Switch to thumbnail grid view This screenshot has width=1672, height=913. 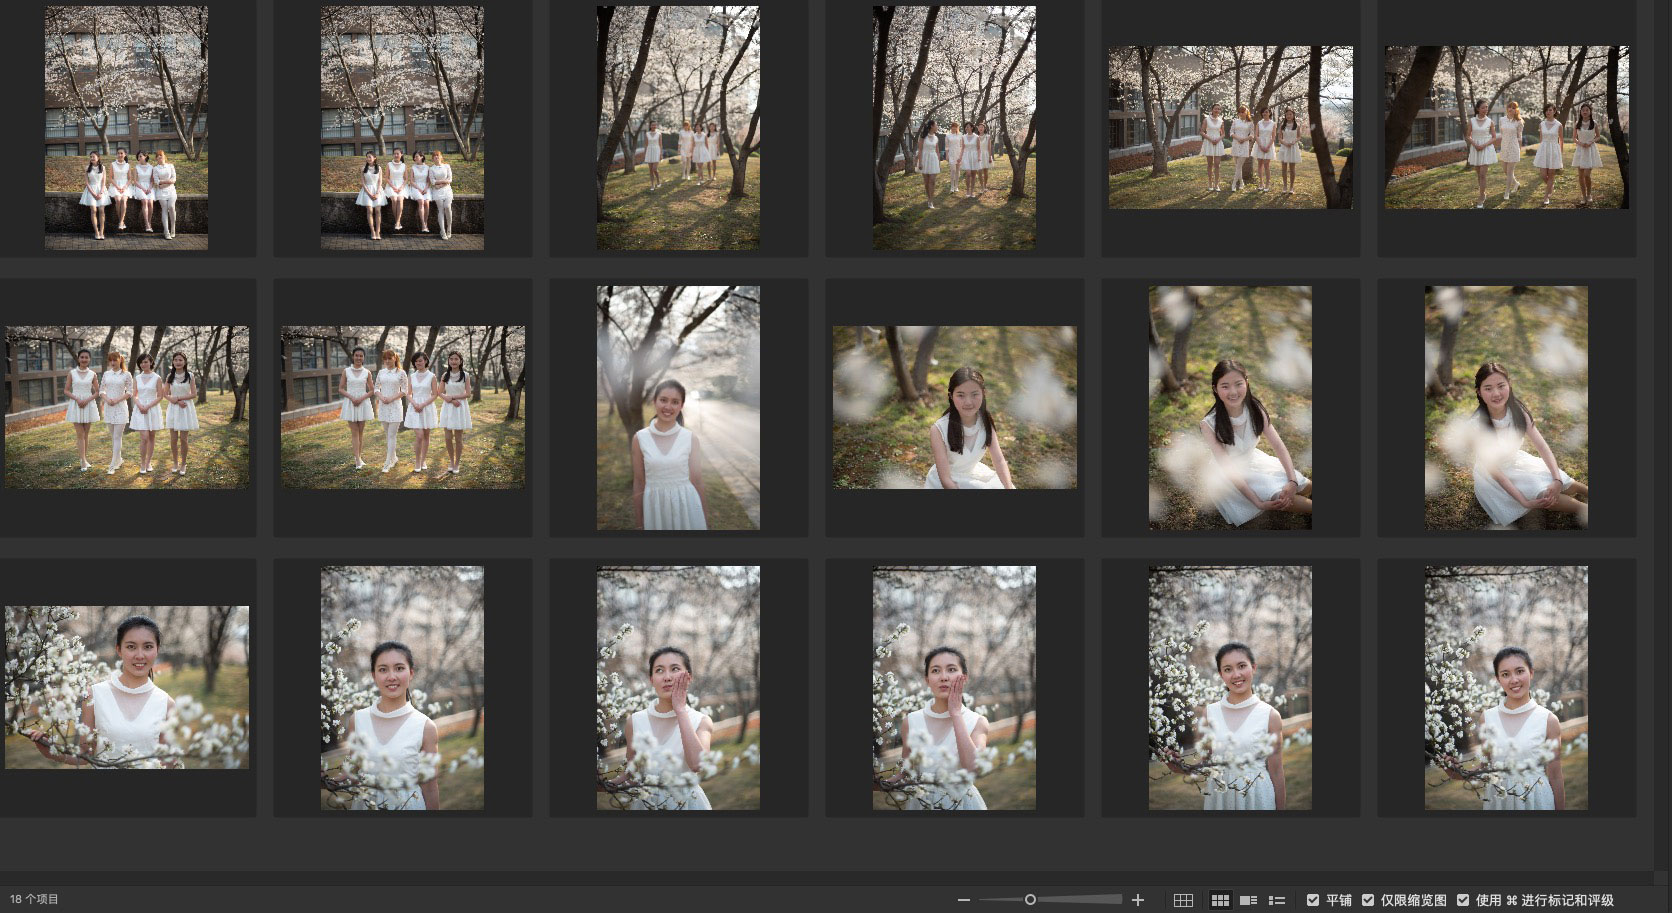coord(1220,900)
